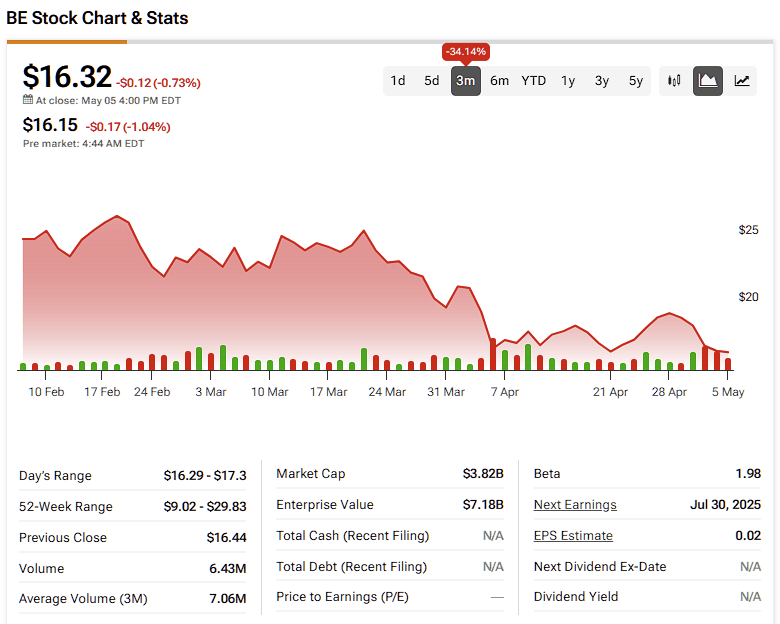780x624 pixels.
Task: Click the Total Debt (Recent Filing) label
Action: coord(352,566)
